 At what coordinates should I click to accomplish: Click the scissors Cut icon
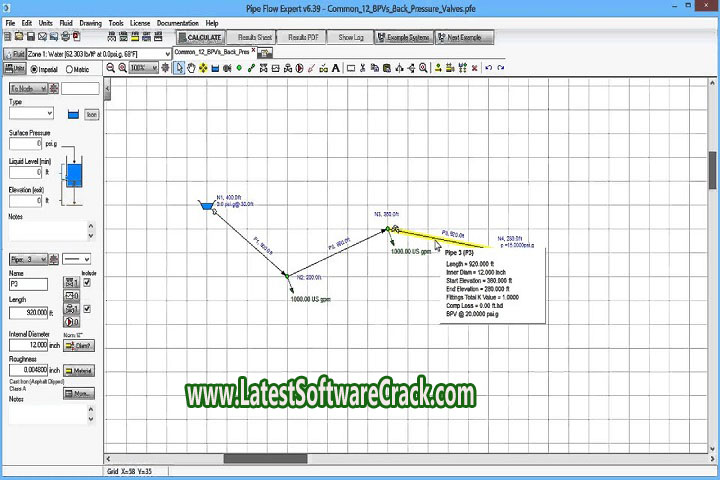point(363,68)
